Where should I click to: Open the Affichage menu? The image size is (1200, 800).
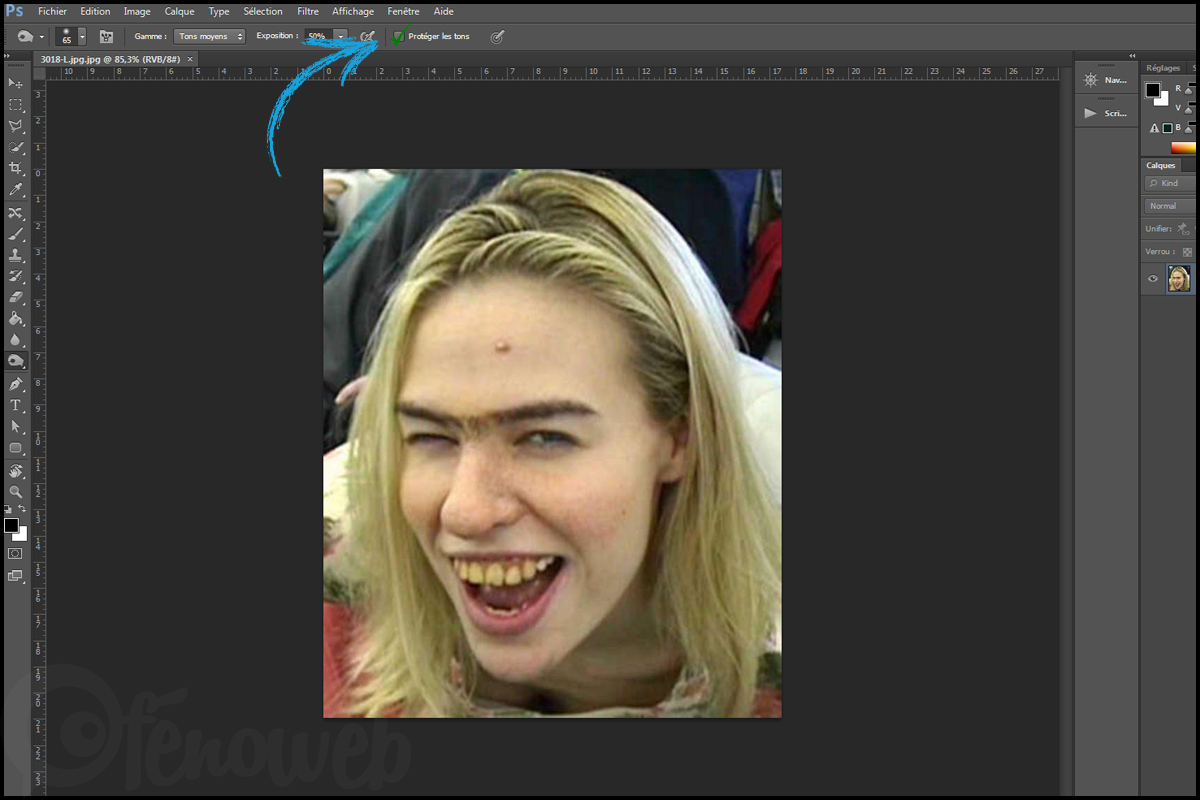tap(353, 11)
